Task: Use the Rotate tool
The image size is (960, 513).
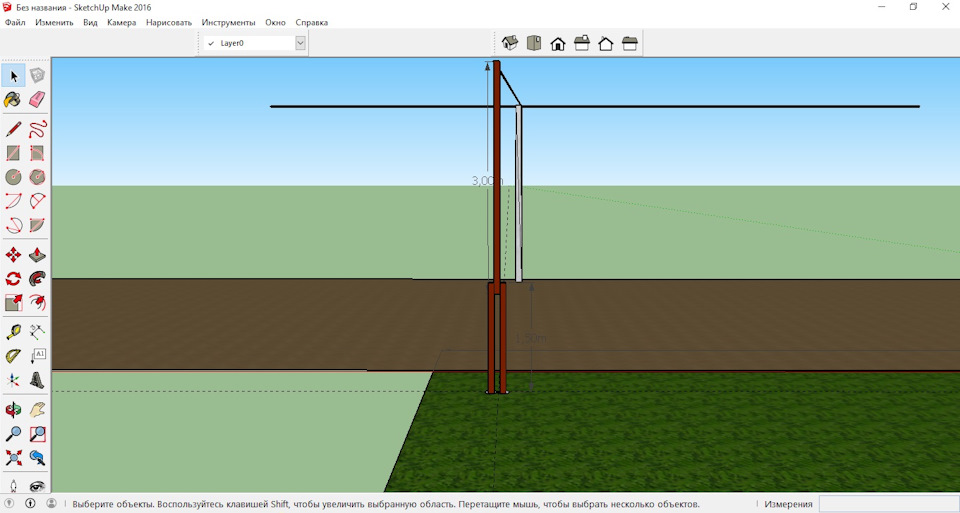Action: (x=13, y=279)
